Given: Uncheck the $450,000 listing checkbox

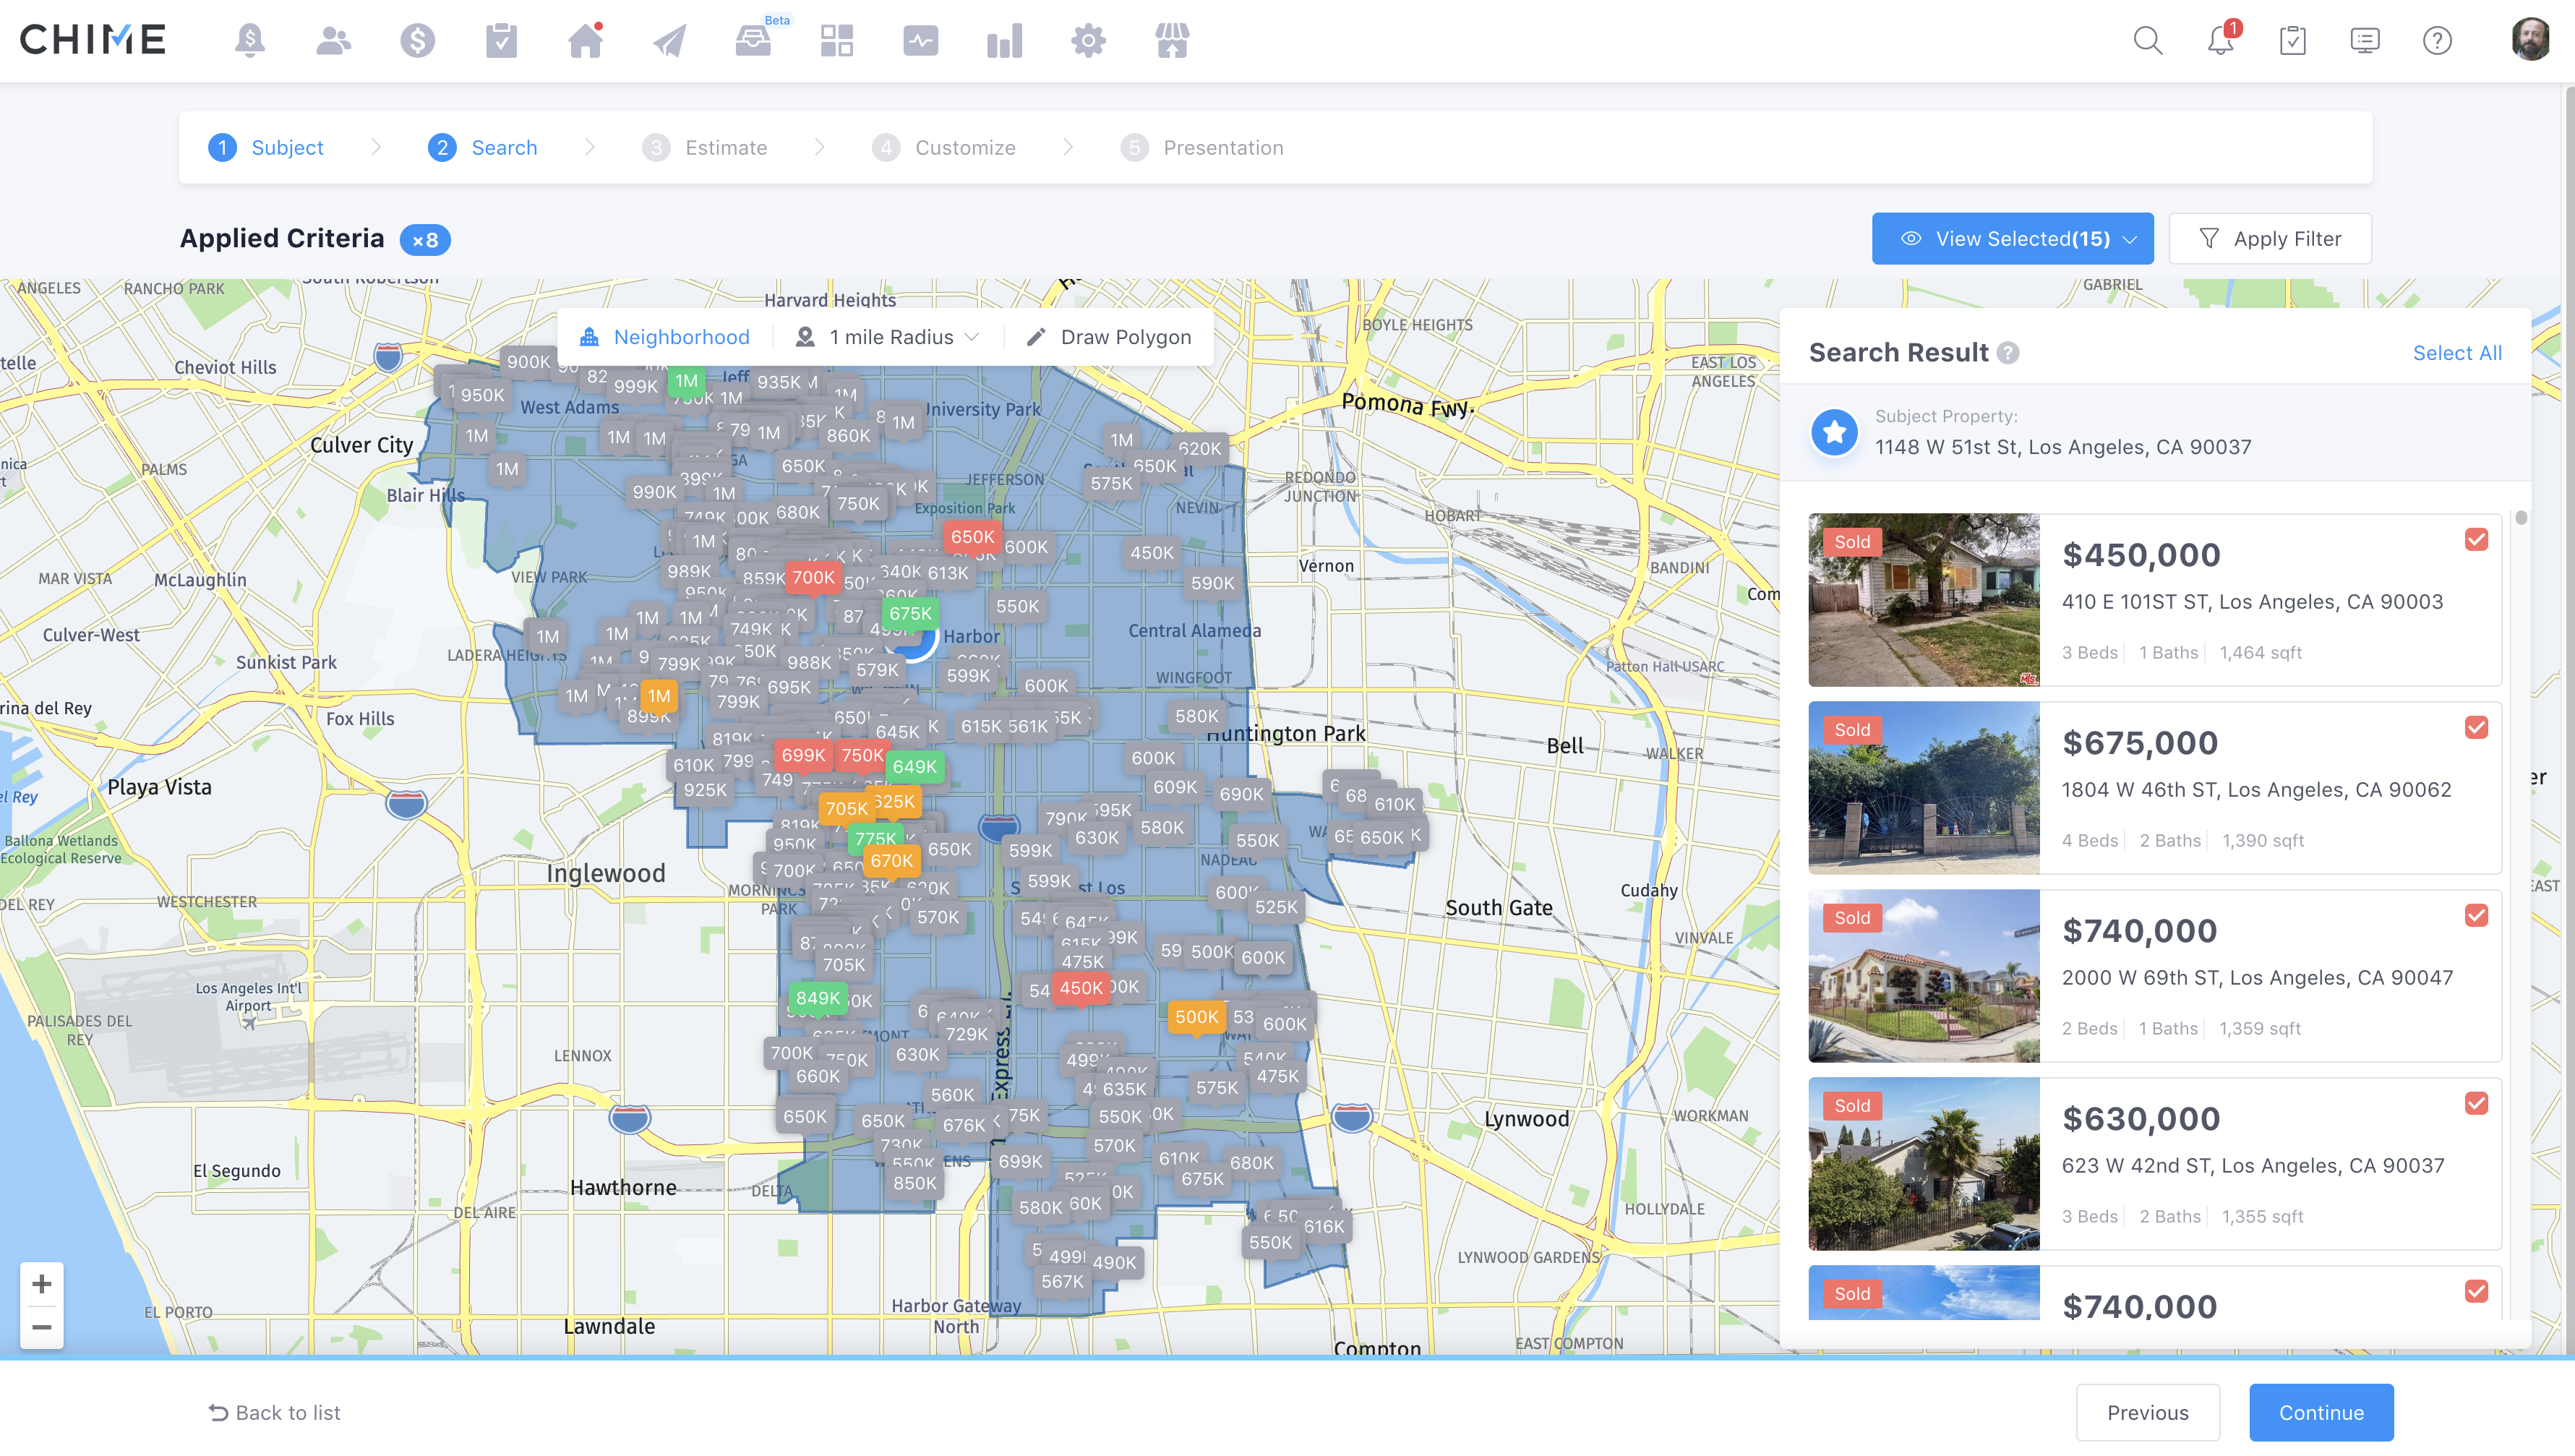Looking at the screenshot, I should coord(2476,540).
